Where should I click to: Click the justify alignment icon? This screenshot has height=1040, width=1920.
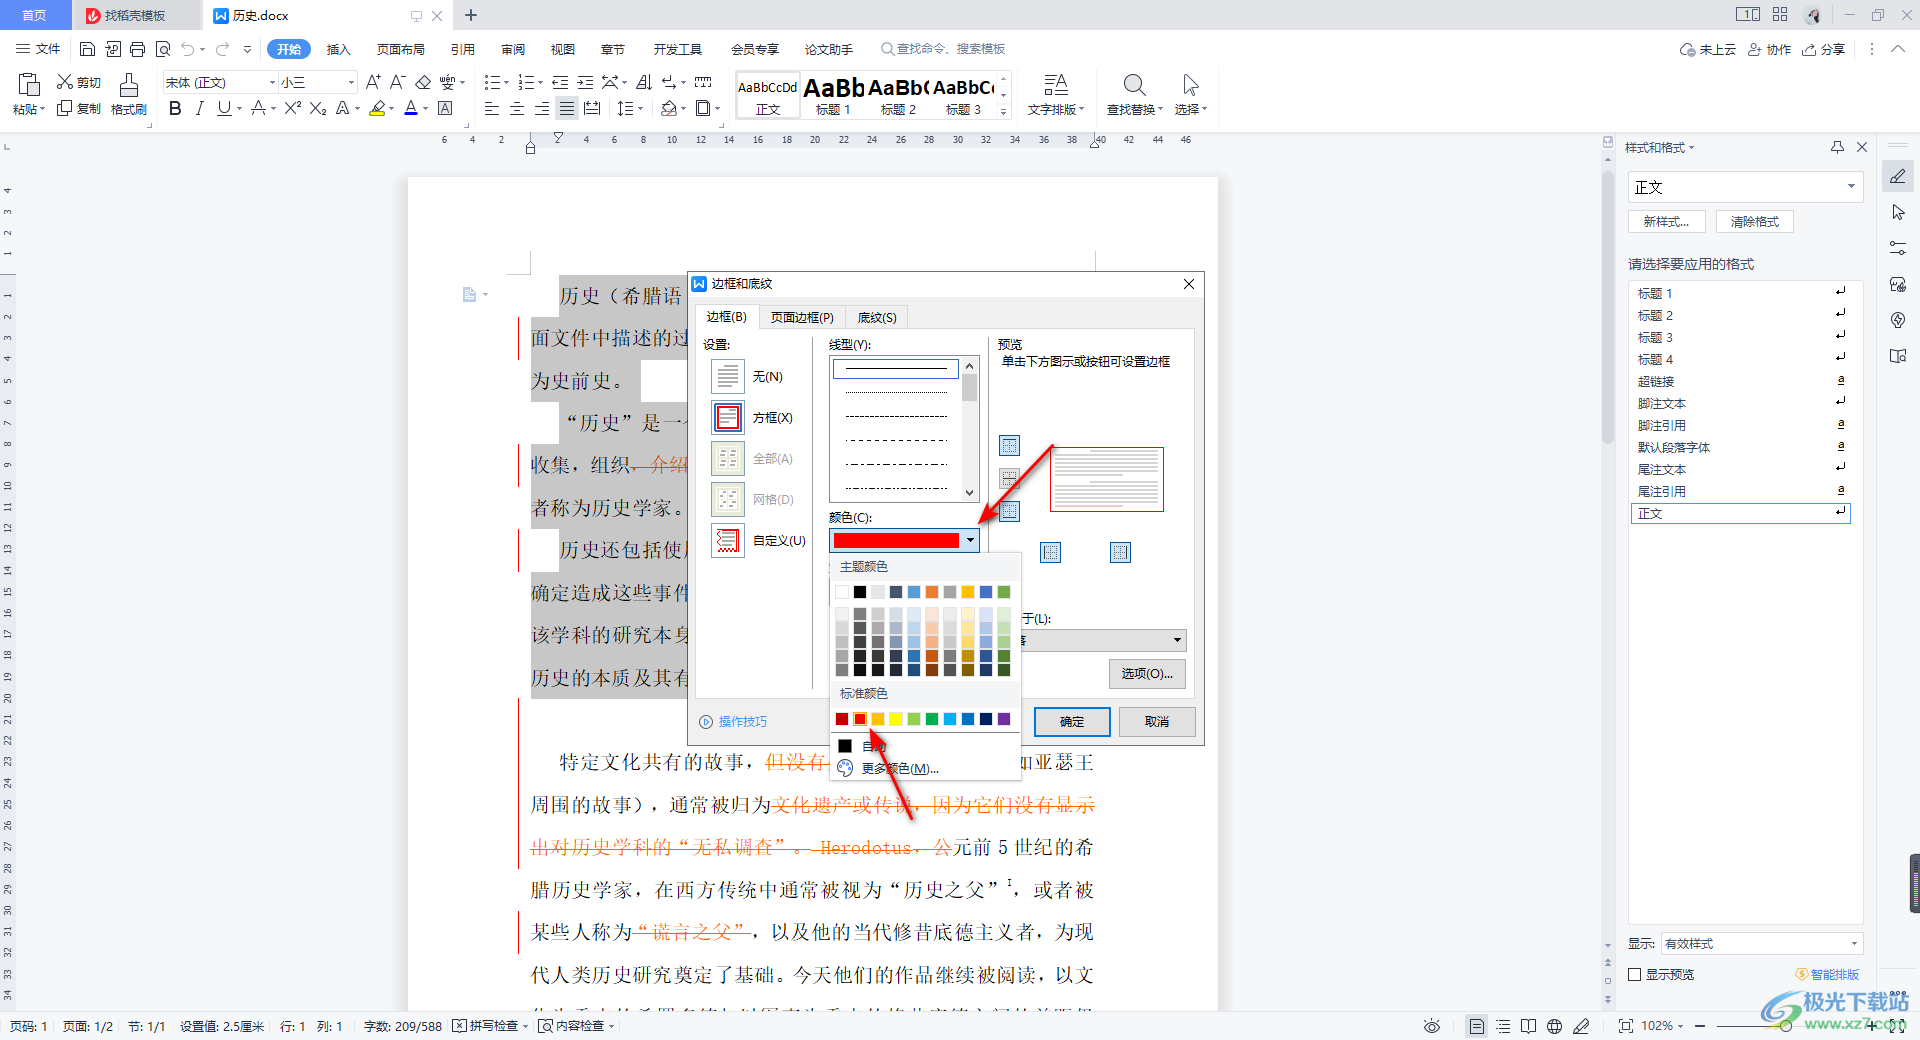pyautogui.click(x=567, y=108)
